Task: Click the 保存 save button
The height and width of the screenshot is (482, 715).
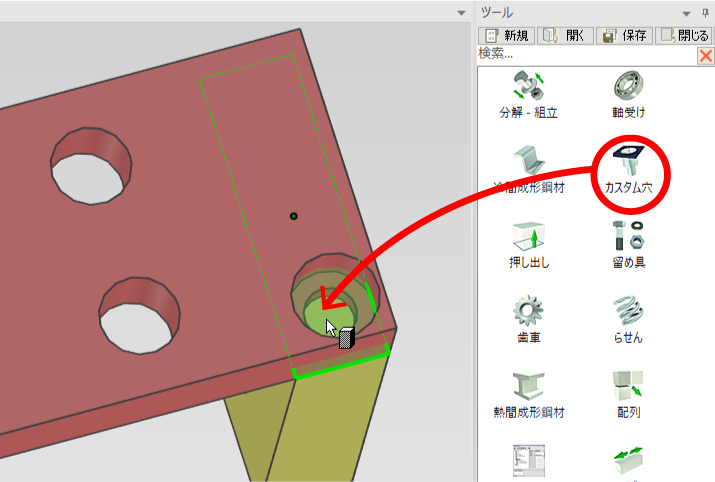Action: tap(623, 35)
